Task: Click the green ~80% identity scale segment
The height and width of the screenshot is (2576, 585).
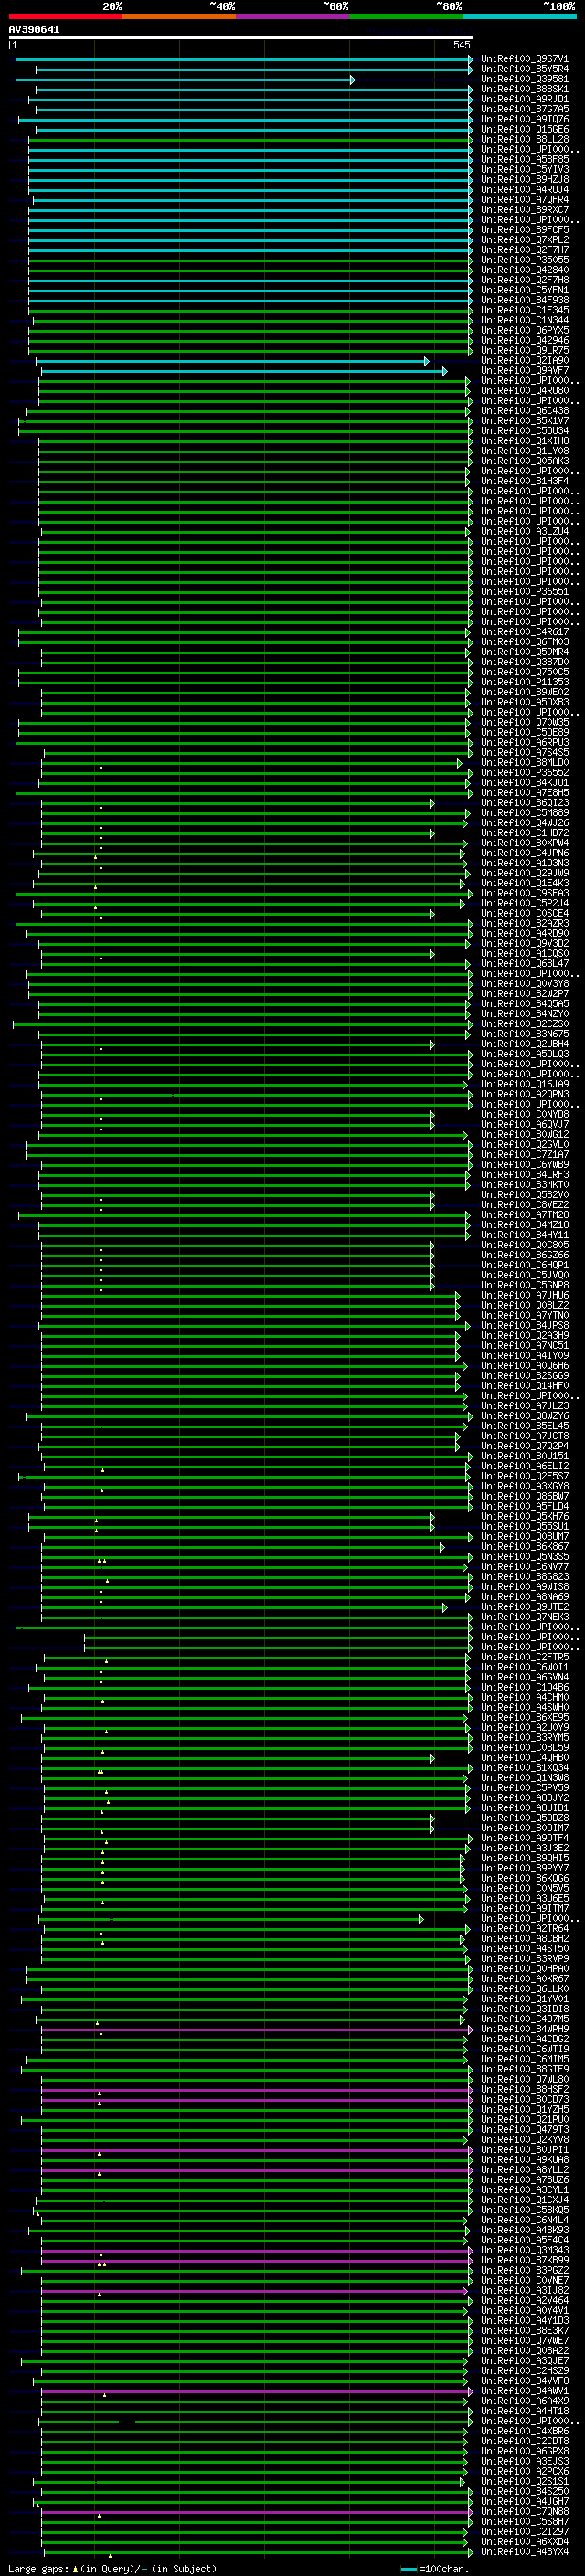Action: (406, 16)
